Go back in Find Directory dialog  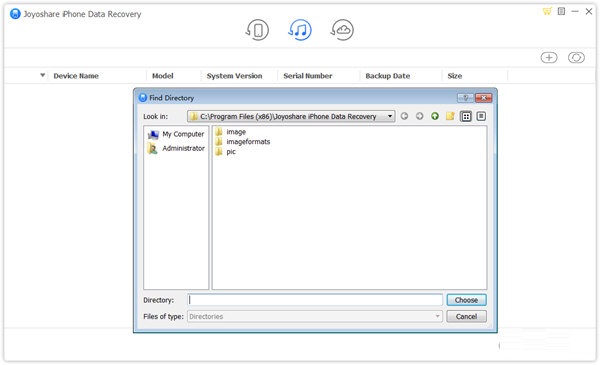point(404,116)
